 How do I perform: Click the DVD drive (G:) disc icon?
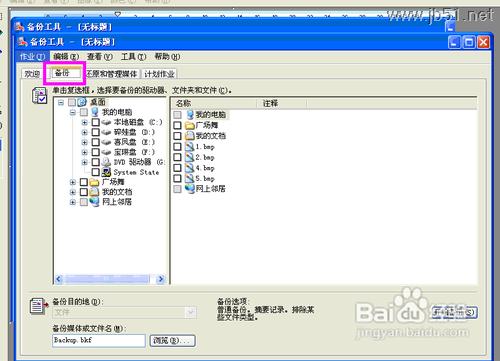pos(106,162)
